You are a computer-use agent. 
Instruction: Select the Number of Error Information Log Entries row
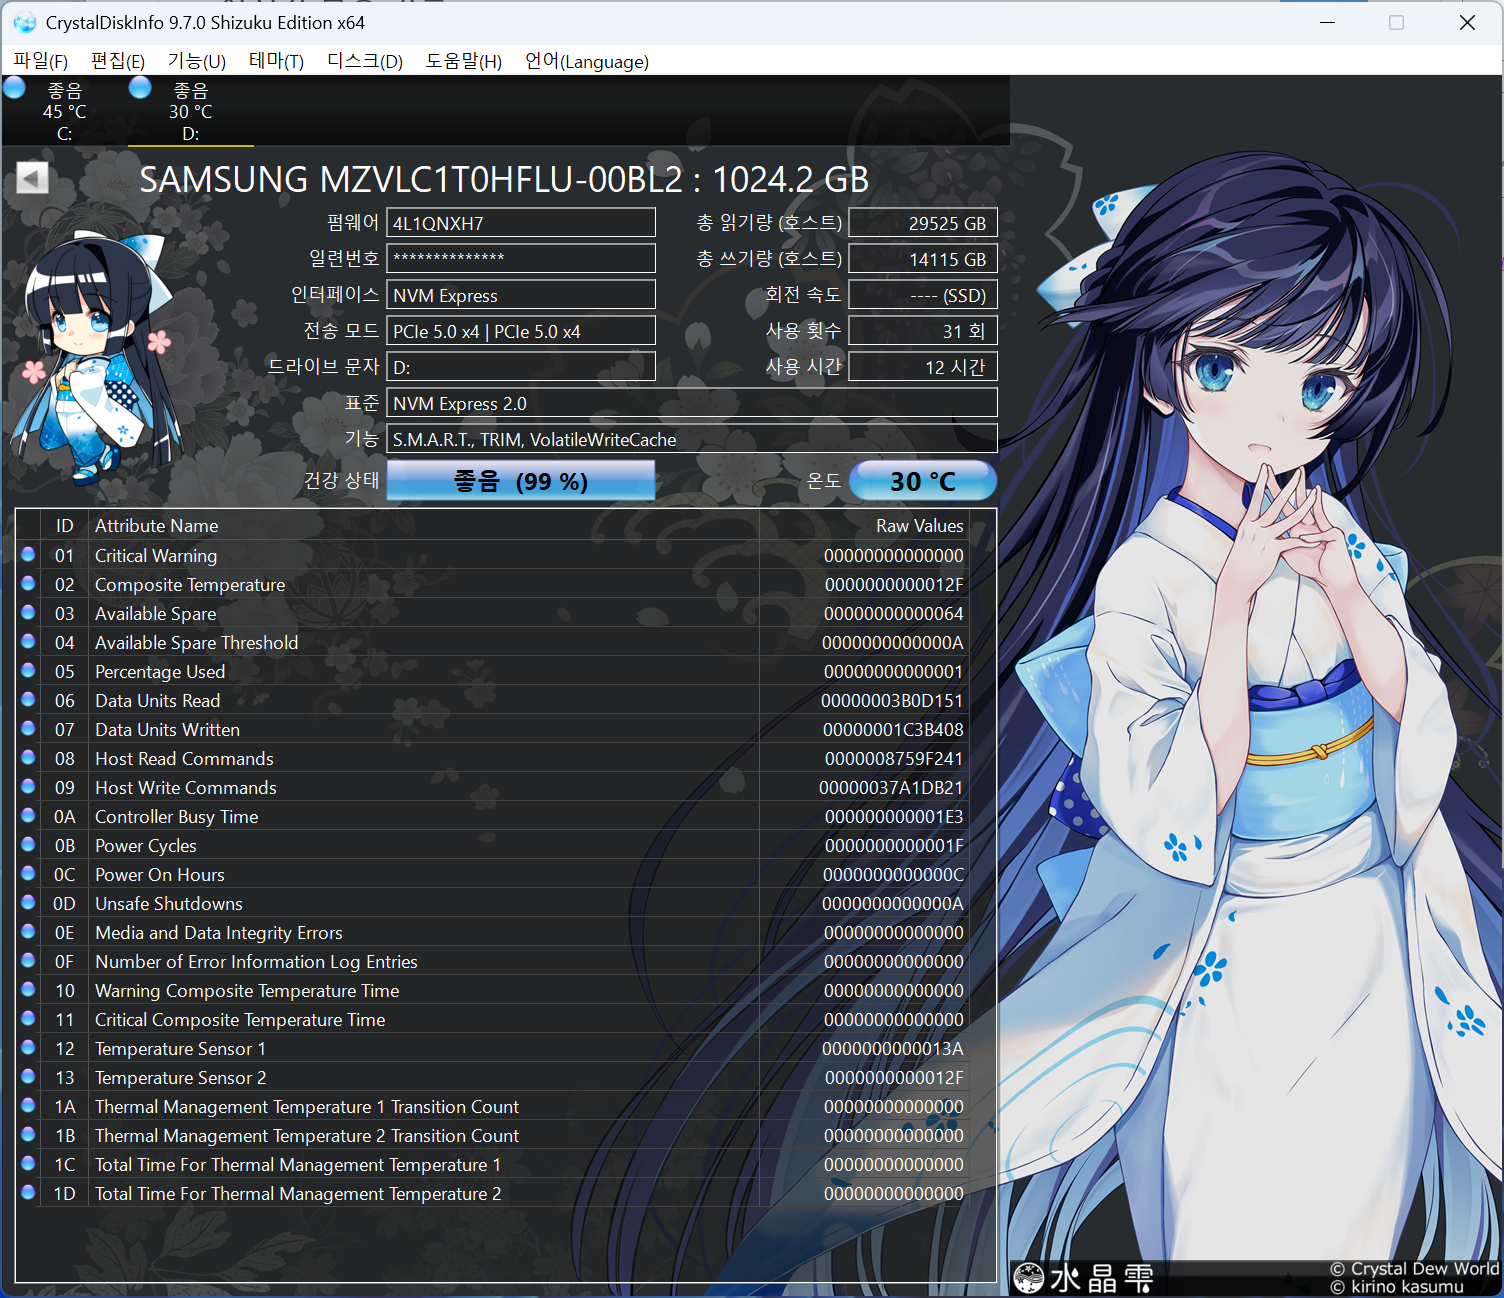tap(492, 961)
